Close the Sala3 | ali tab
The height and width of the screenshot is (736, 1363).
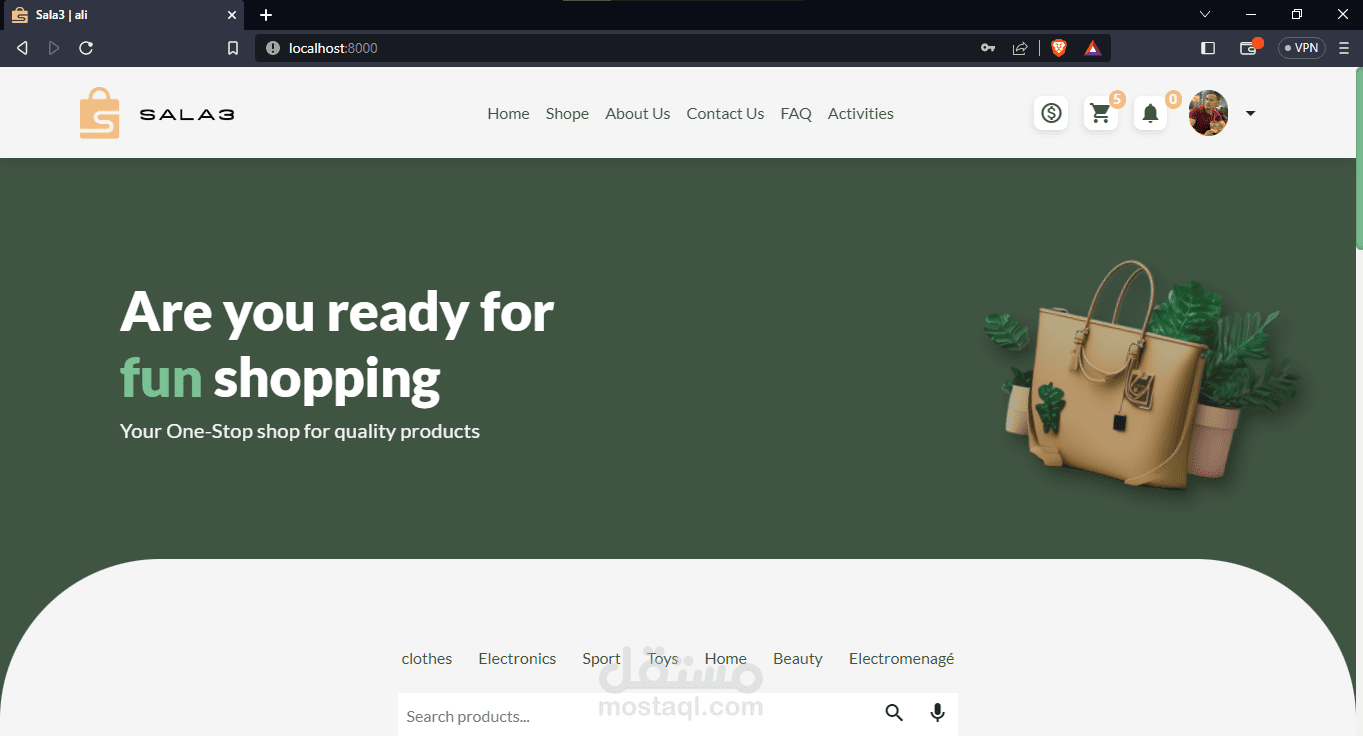tap(232, 15)
